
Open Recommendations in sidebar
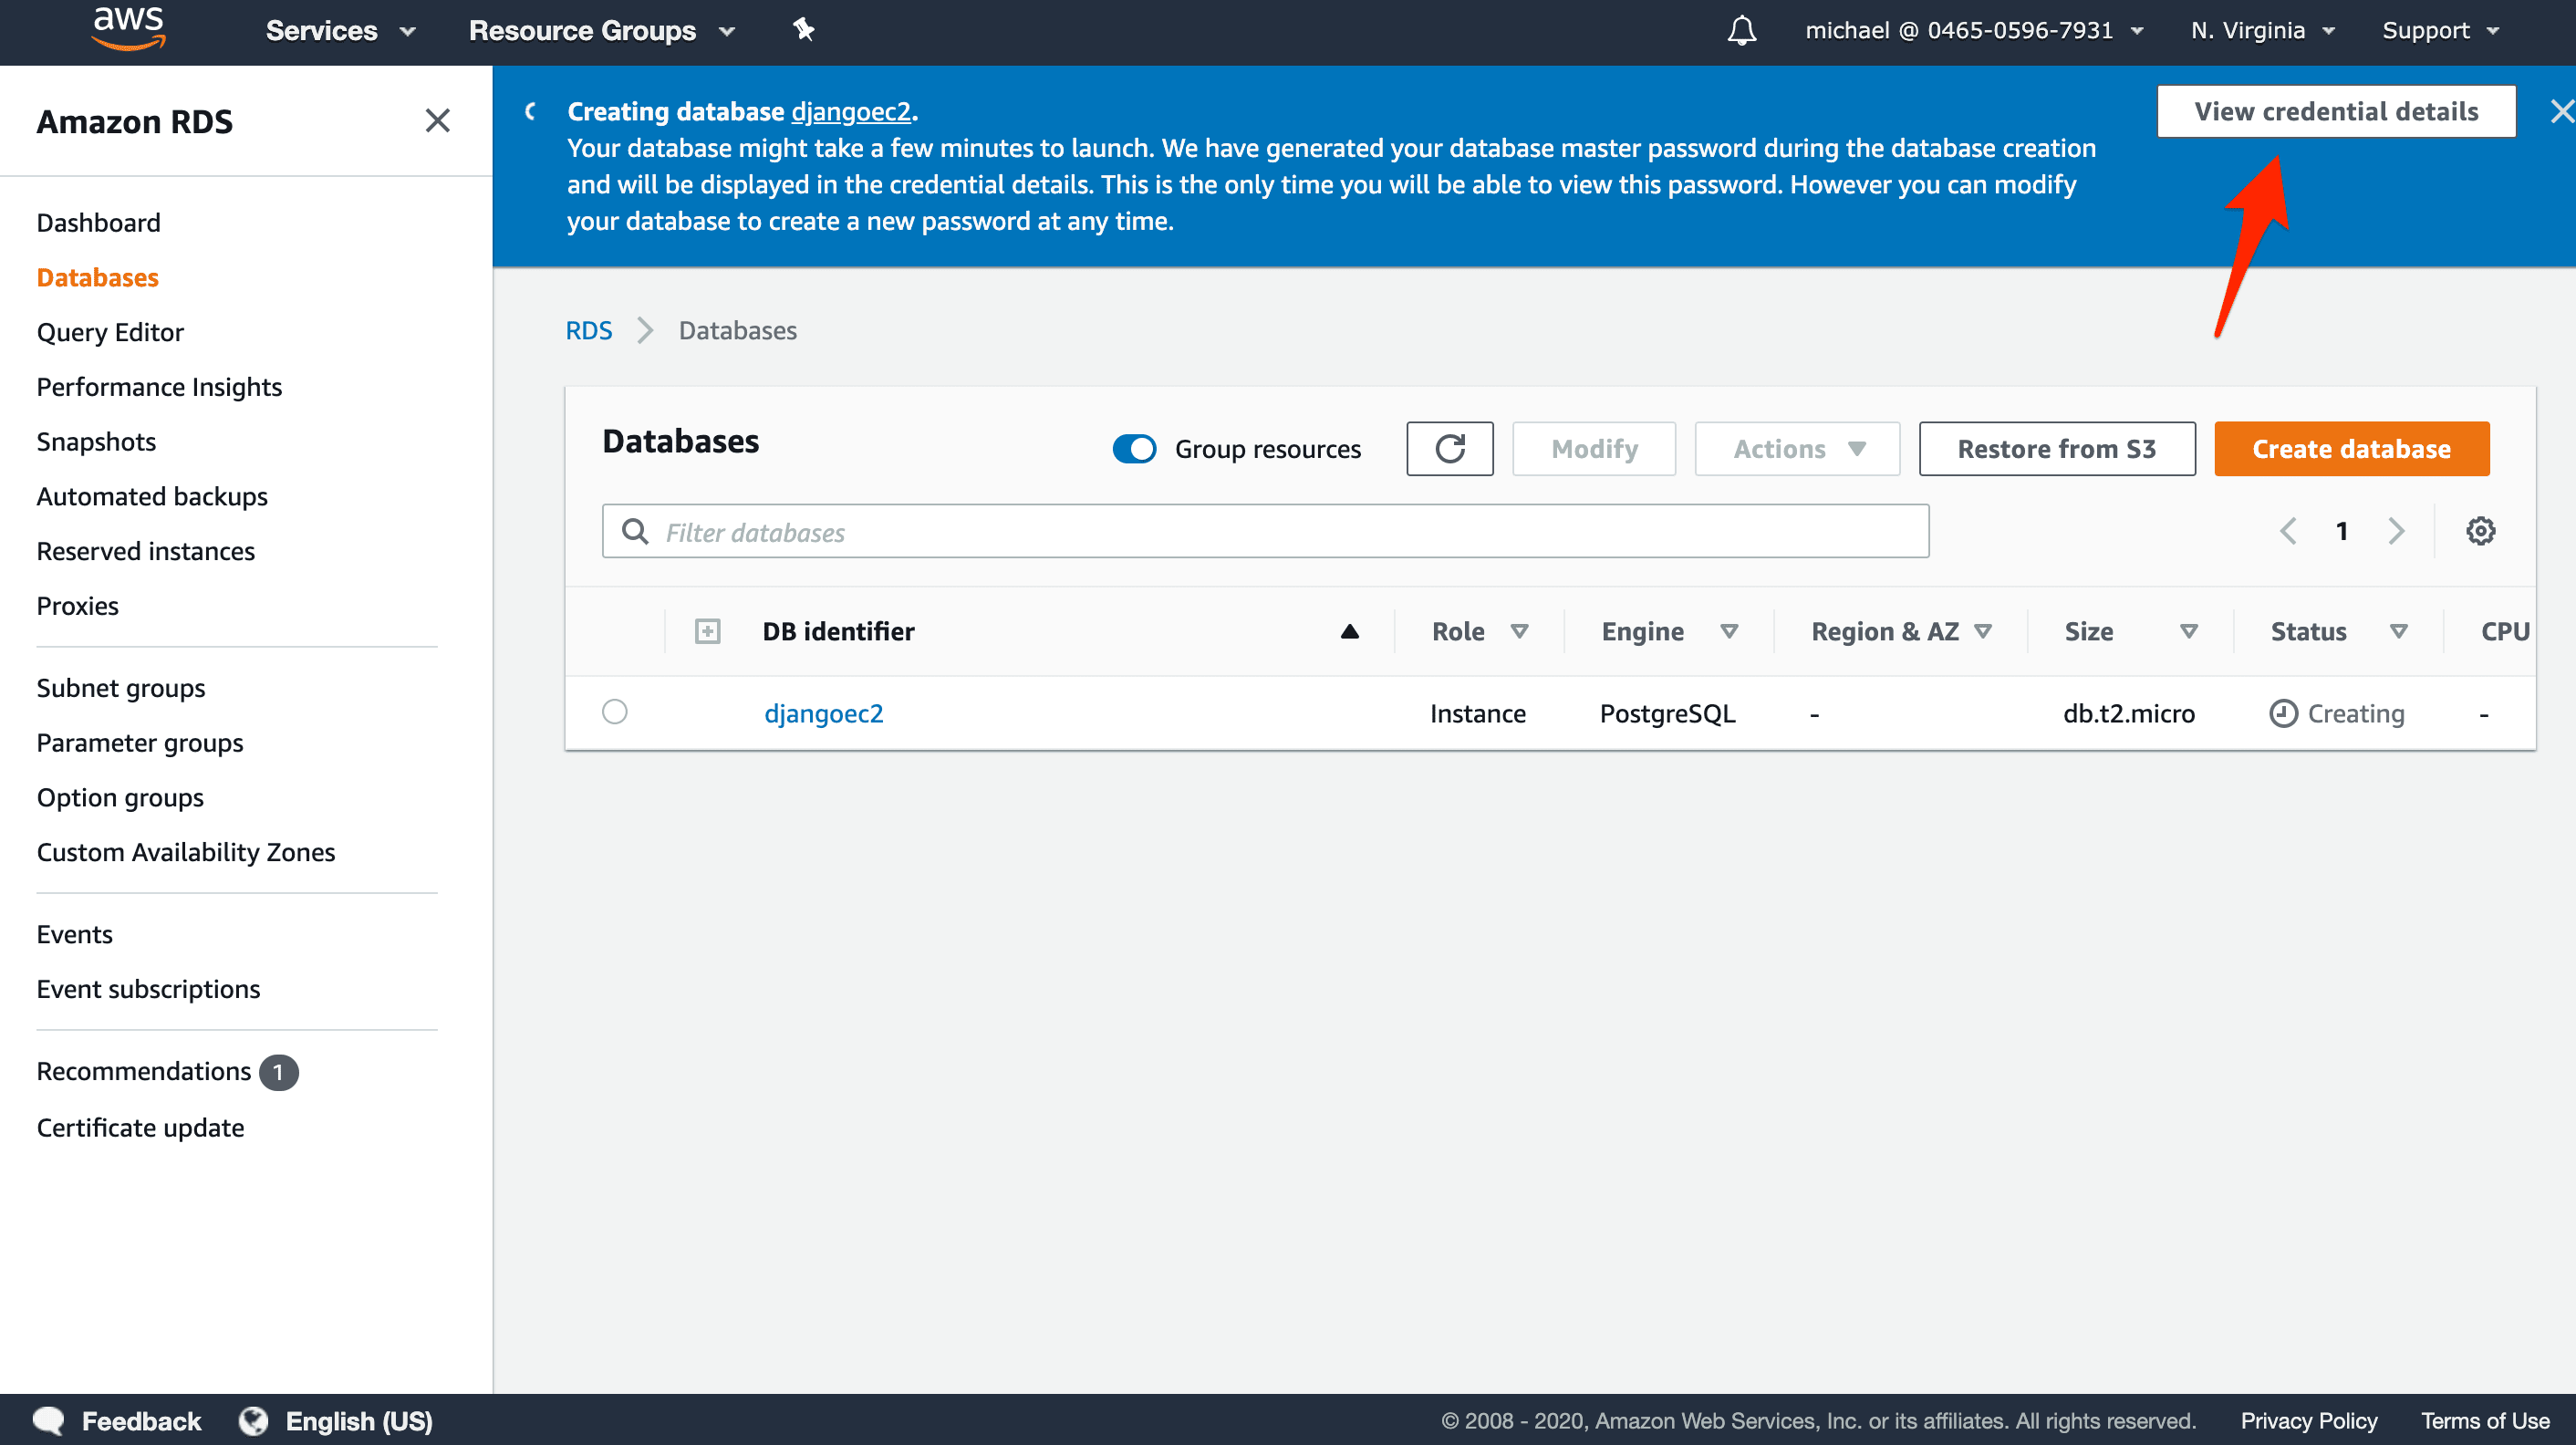pyautogui.click(x=144, y=1071)
